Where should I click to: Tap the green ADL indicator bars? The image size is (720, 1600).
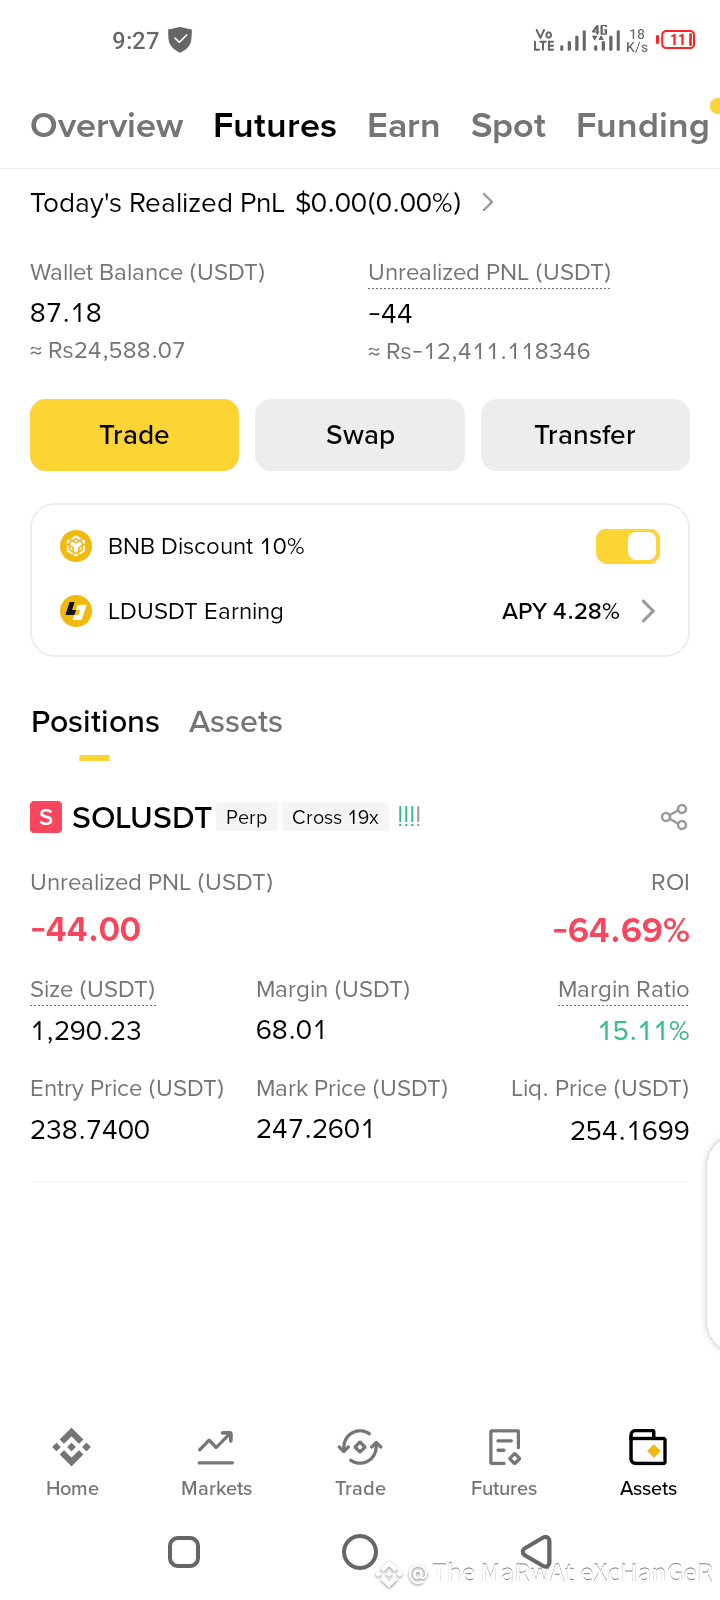point(409,817)
